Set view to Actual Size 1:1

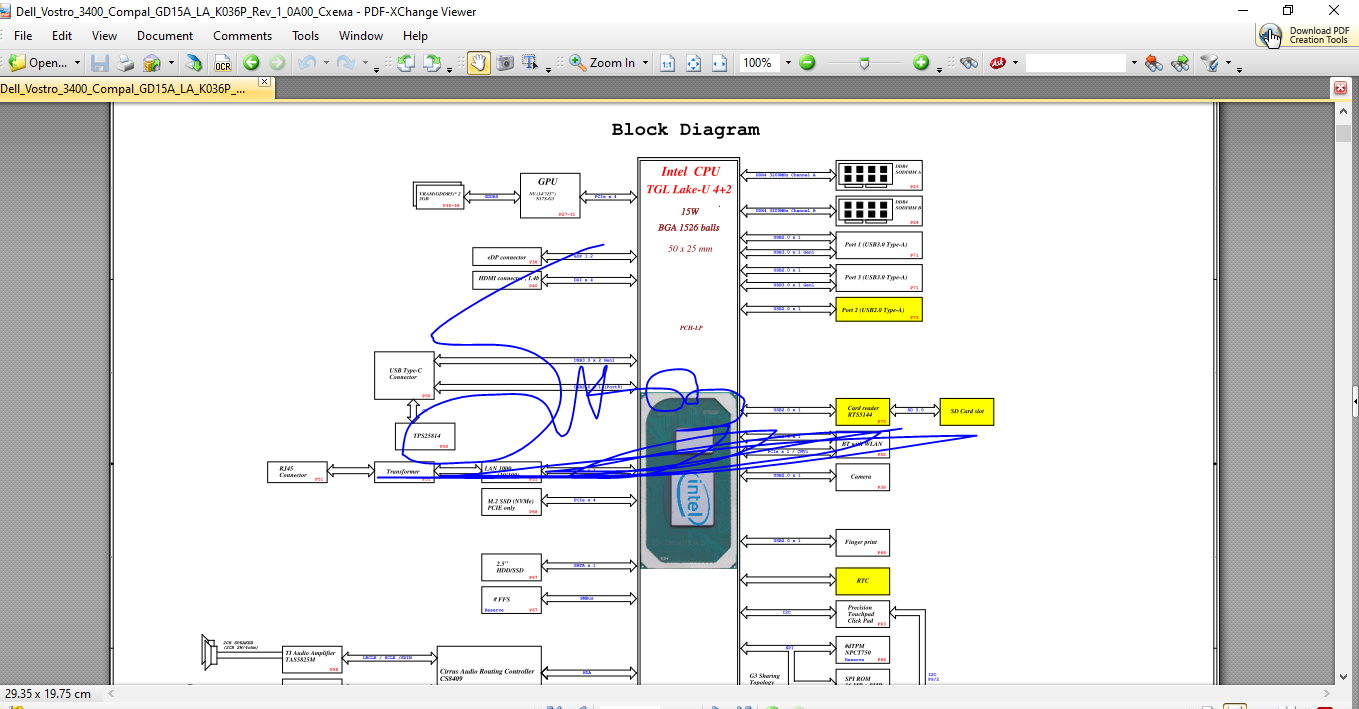[667, 63]
